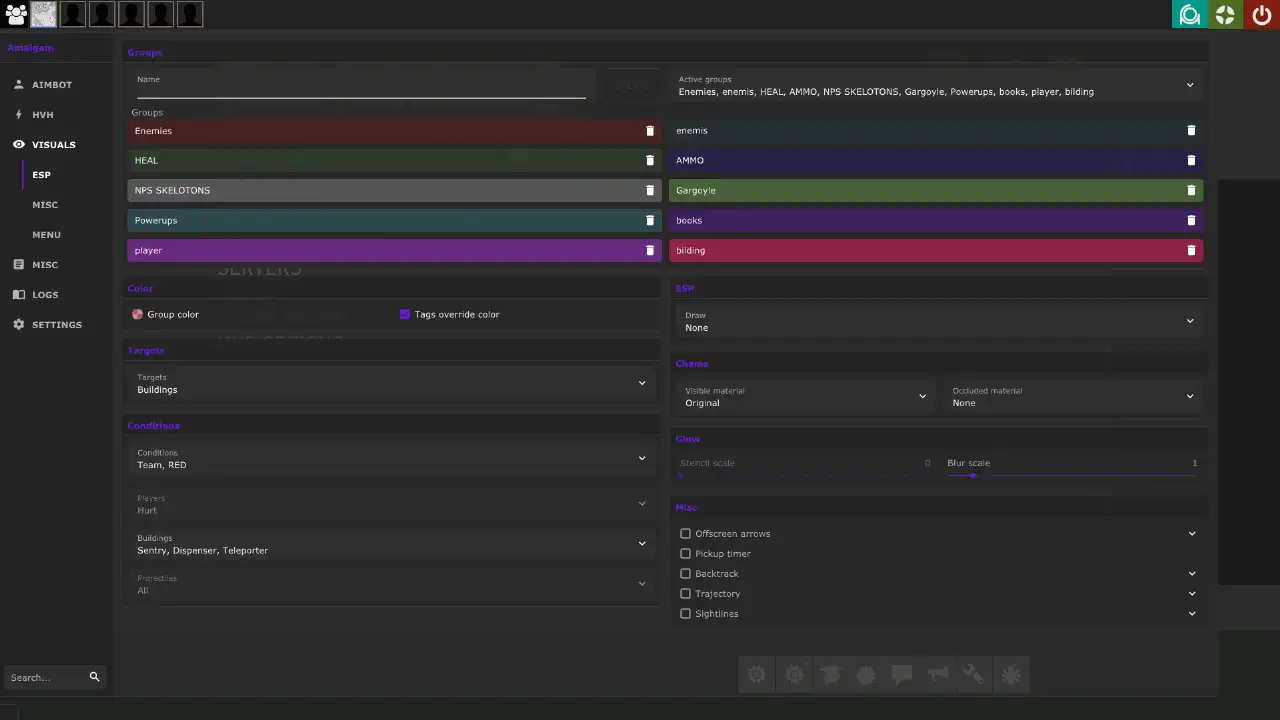1280x720 pixels.
Task: Select the Enemies group row
Action: point(394,131)
